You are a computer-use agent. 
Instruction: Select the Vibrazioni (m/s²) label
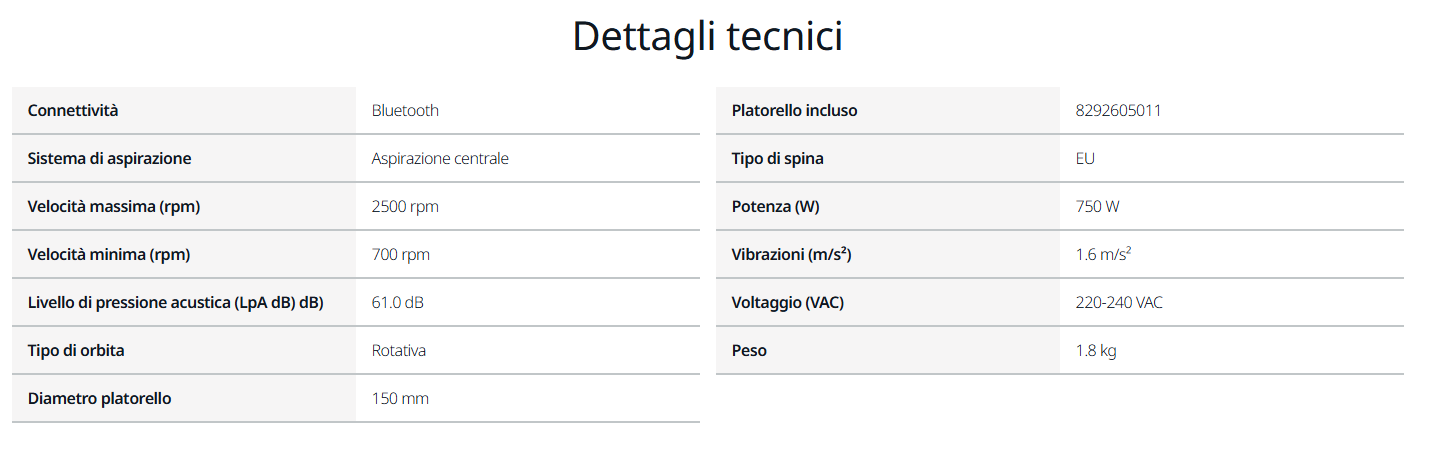[x=792, y=254]
